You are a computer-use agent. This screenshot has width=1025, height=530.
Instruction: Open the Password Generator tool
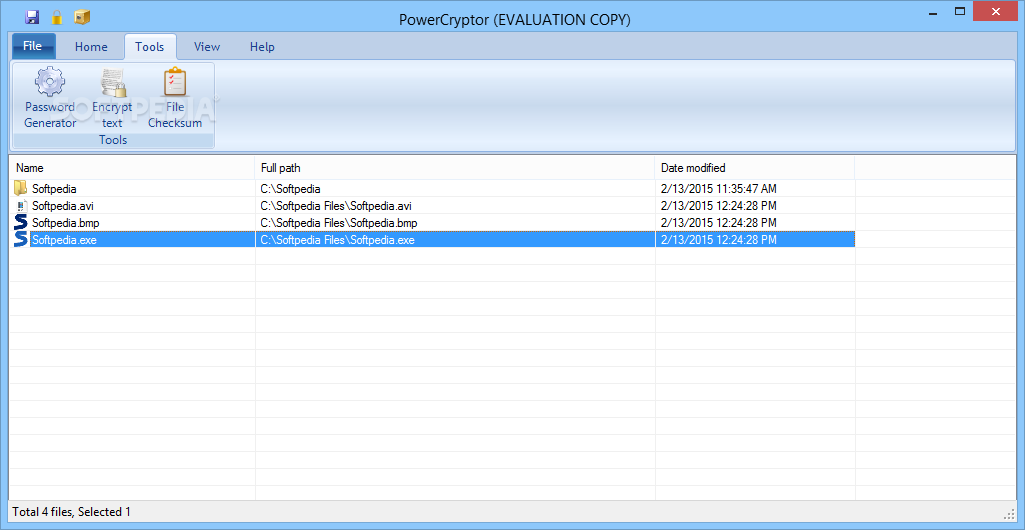(x=50, y=99)
